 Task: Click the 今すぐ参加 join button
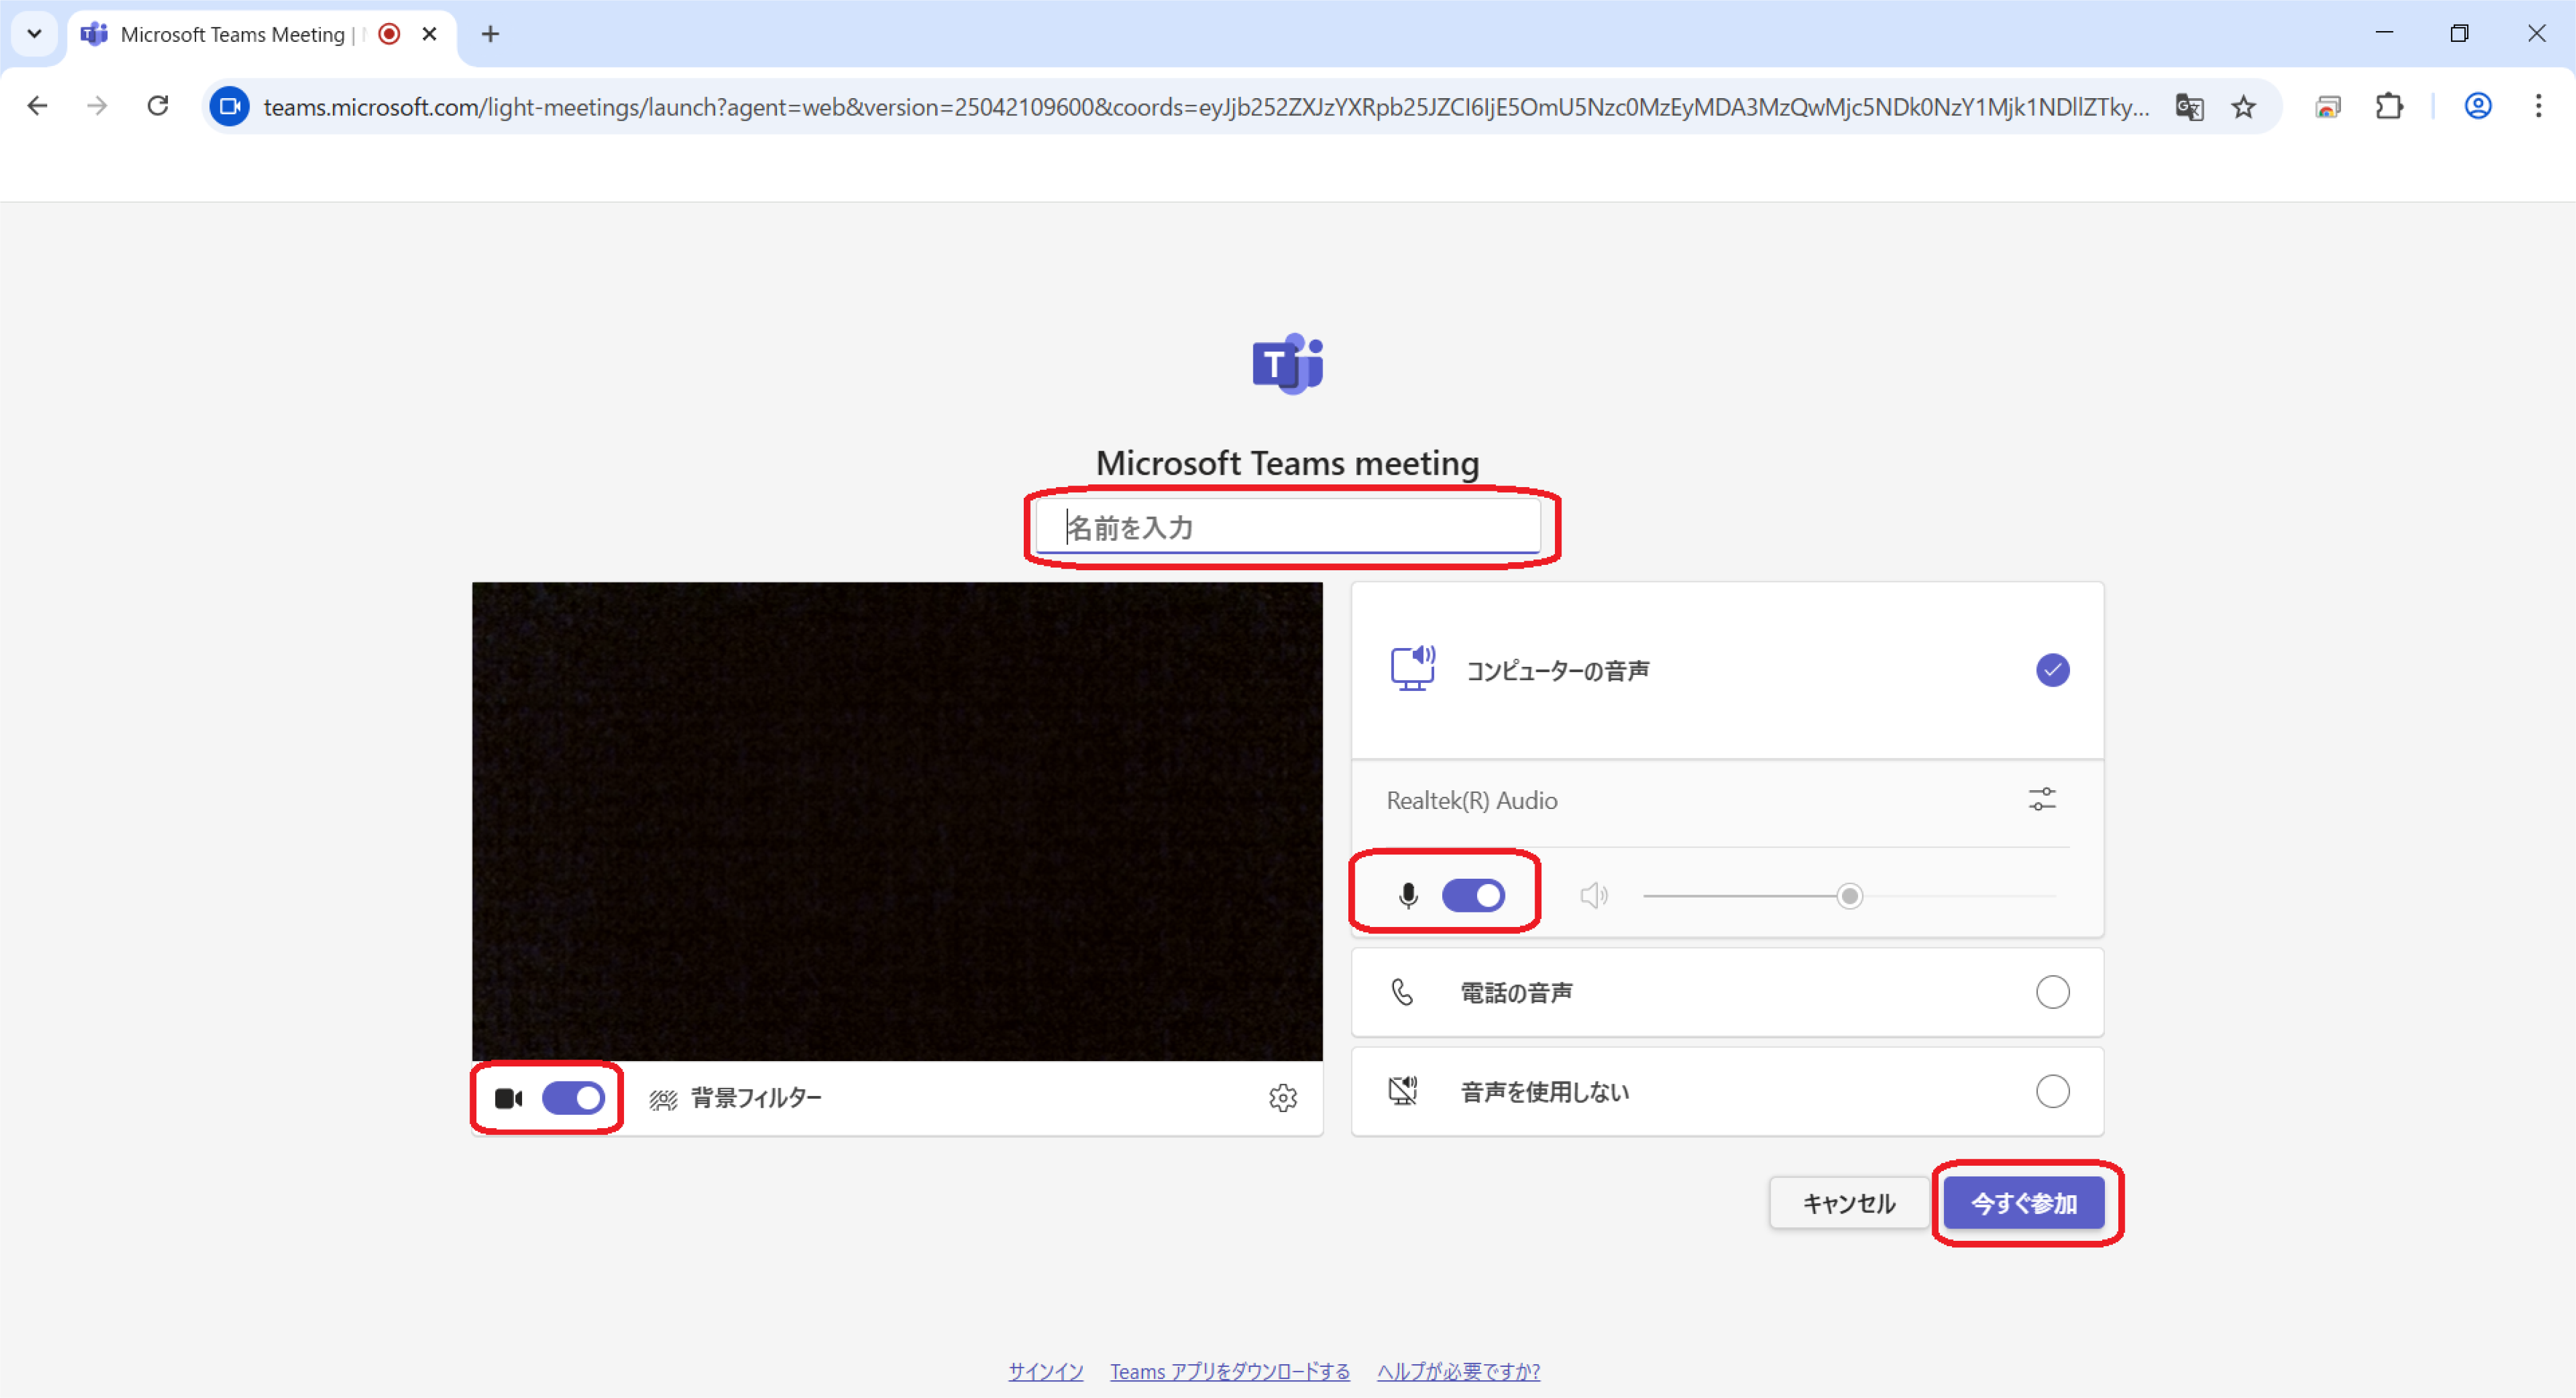coord(2024,1203)
